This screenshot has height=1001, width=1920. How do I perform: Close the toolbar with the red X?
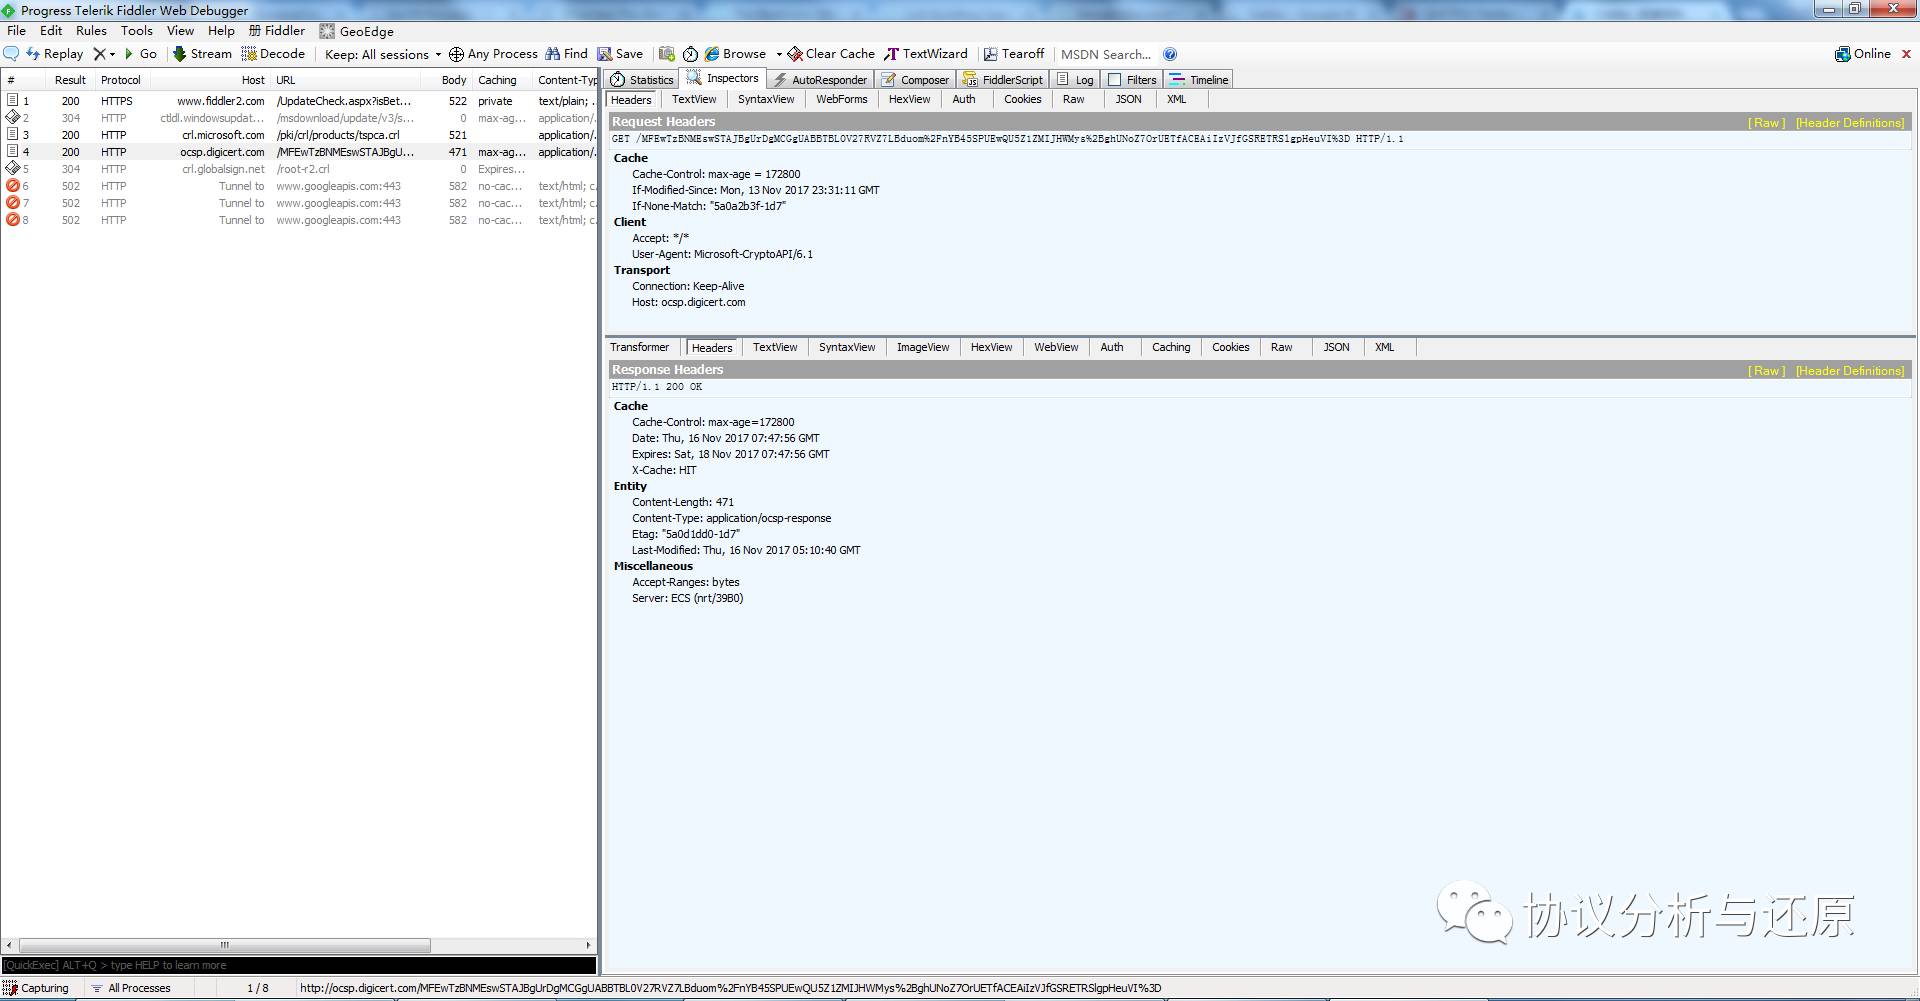click(x=1907, y=54)
